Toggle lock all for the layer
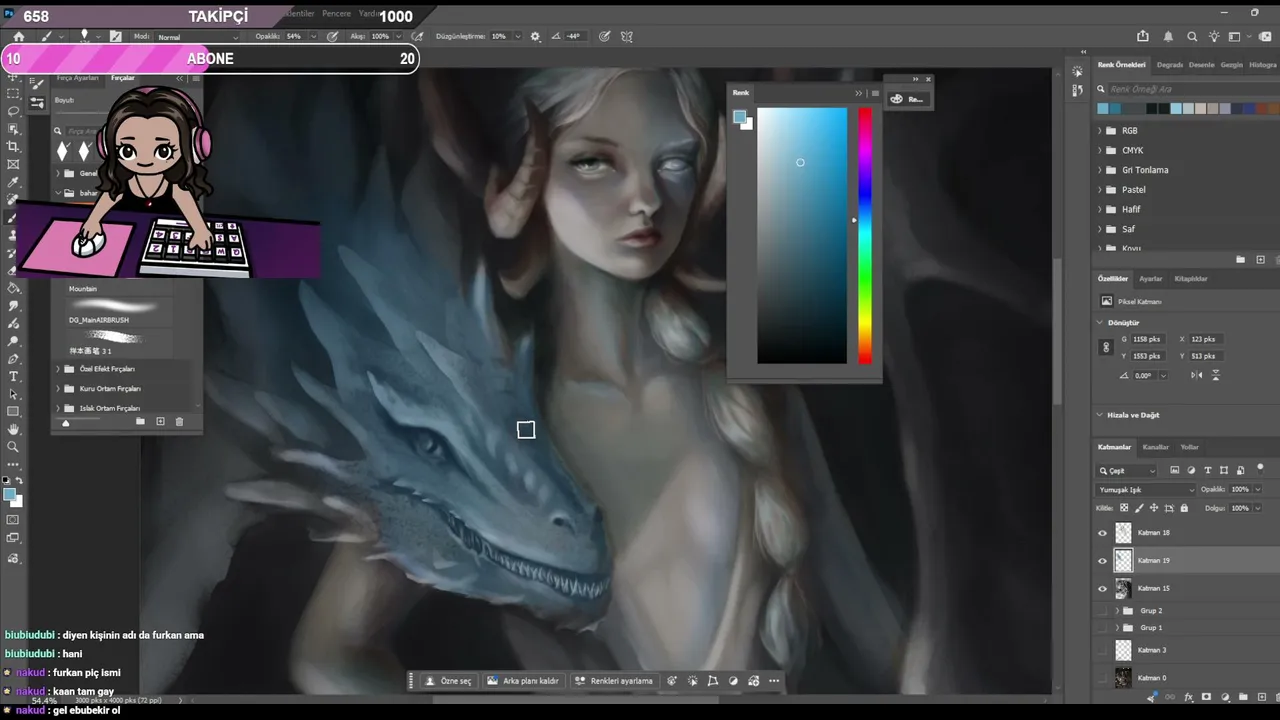Image resolution: width=1280 pixels, height=720 pixels. (x=1184, y=508)
